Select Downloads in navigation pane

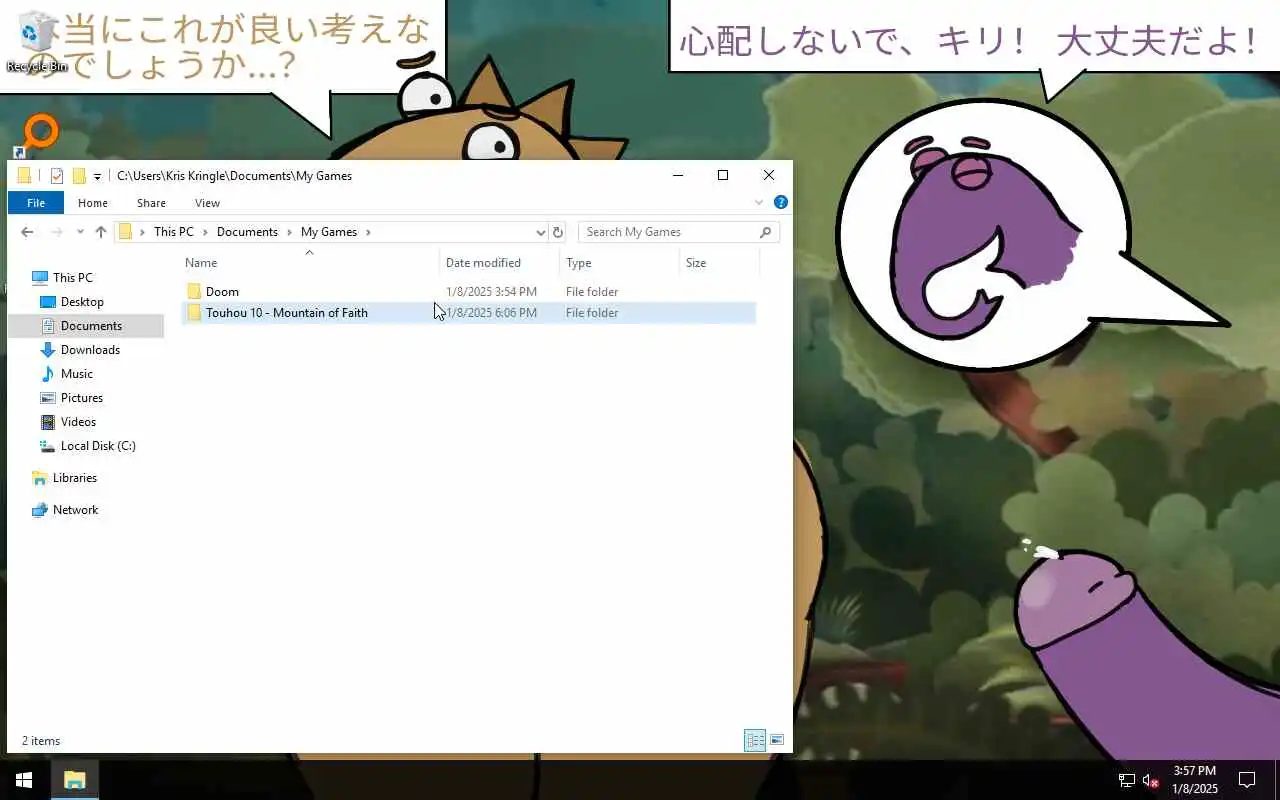click(90, 350)
